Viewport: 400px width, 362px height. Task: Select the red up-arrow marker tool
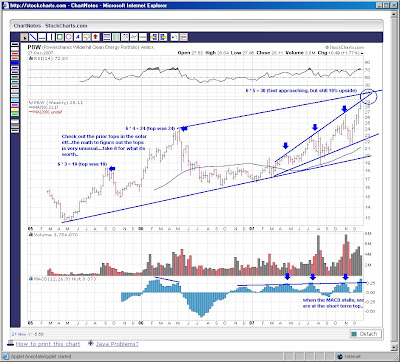[95, 37]
